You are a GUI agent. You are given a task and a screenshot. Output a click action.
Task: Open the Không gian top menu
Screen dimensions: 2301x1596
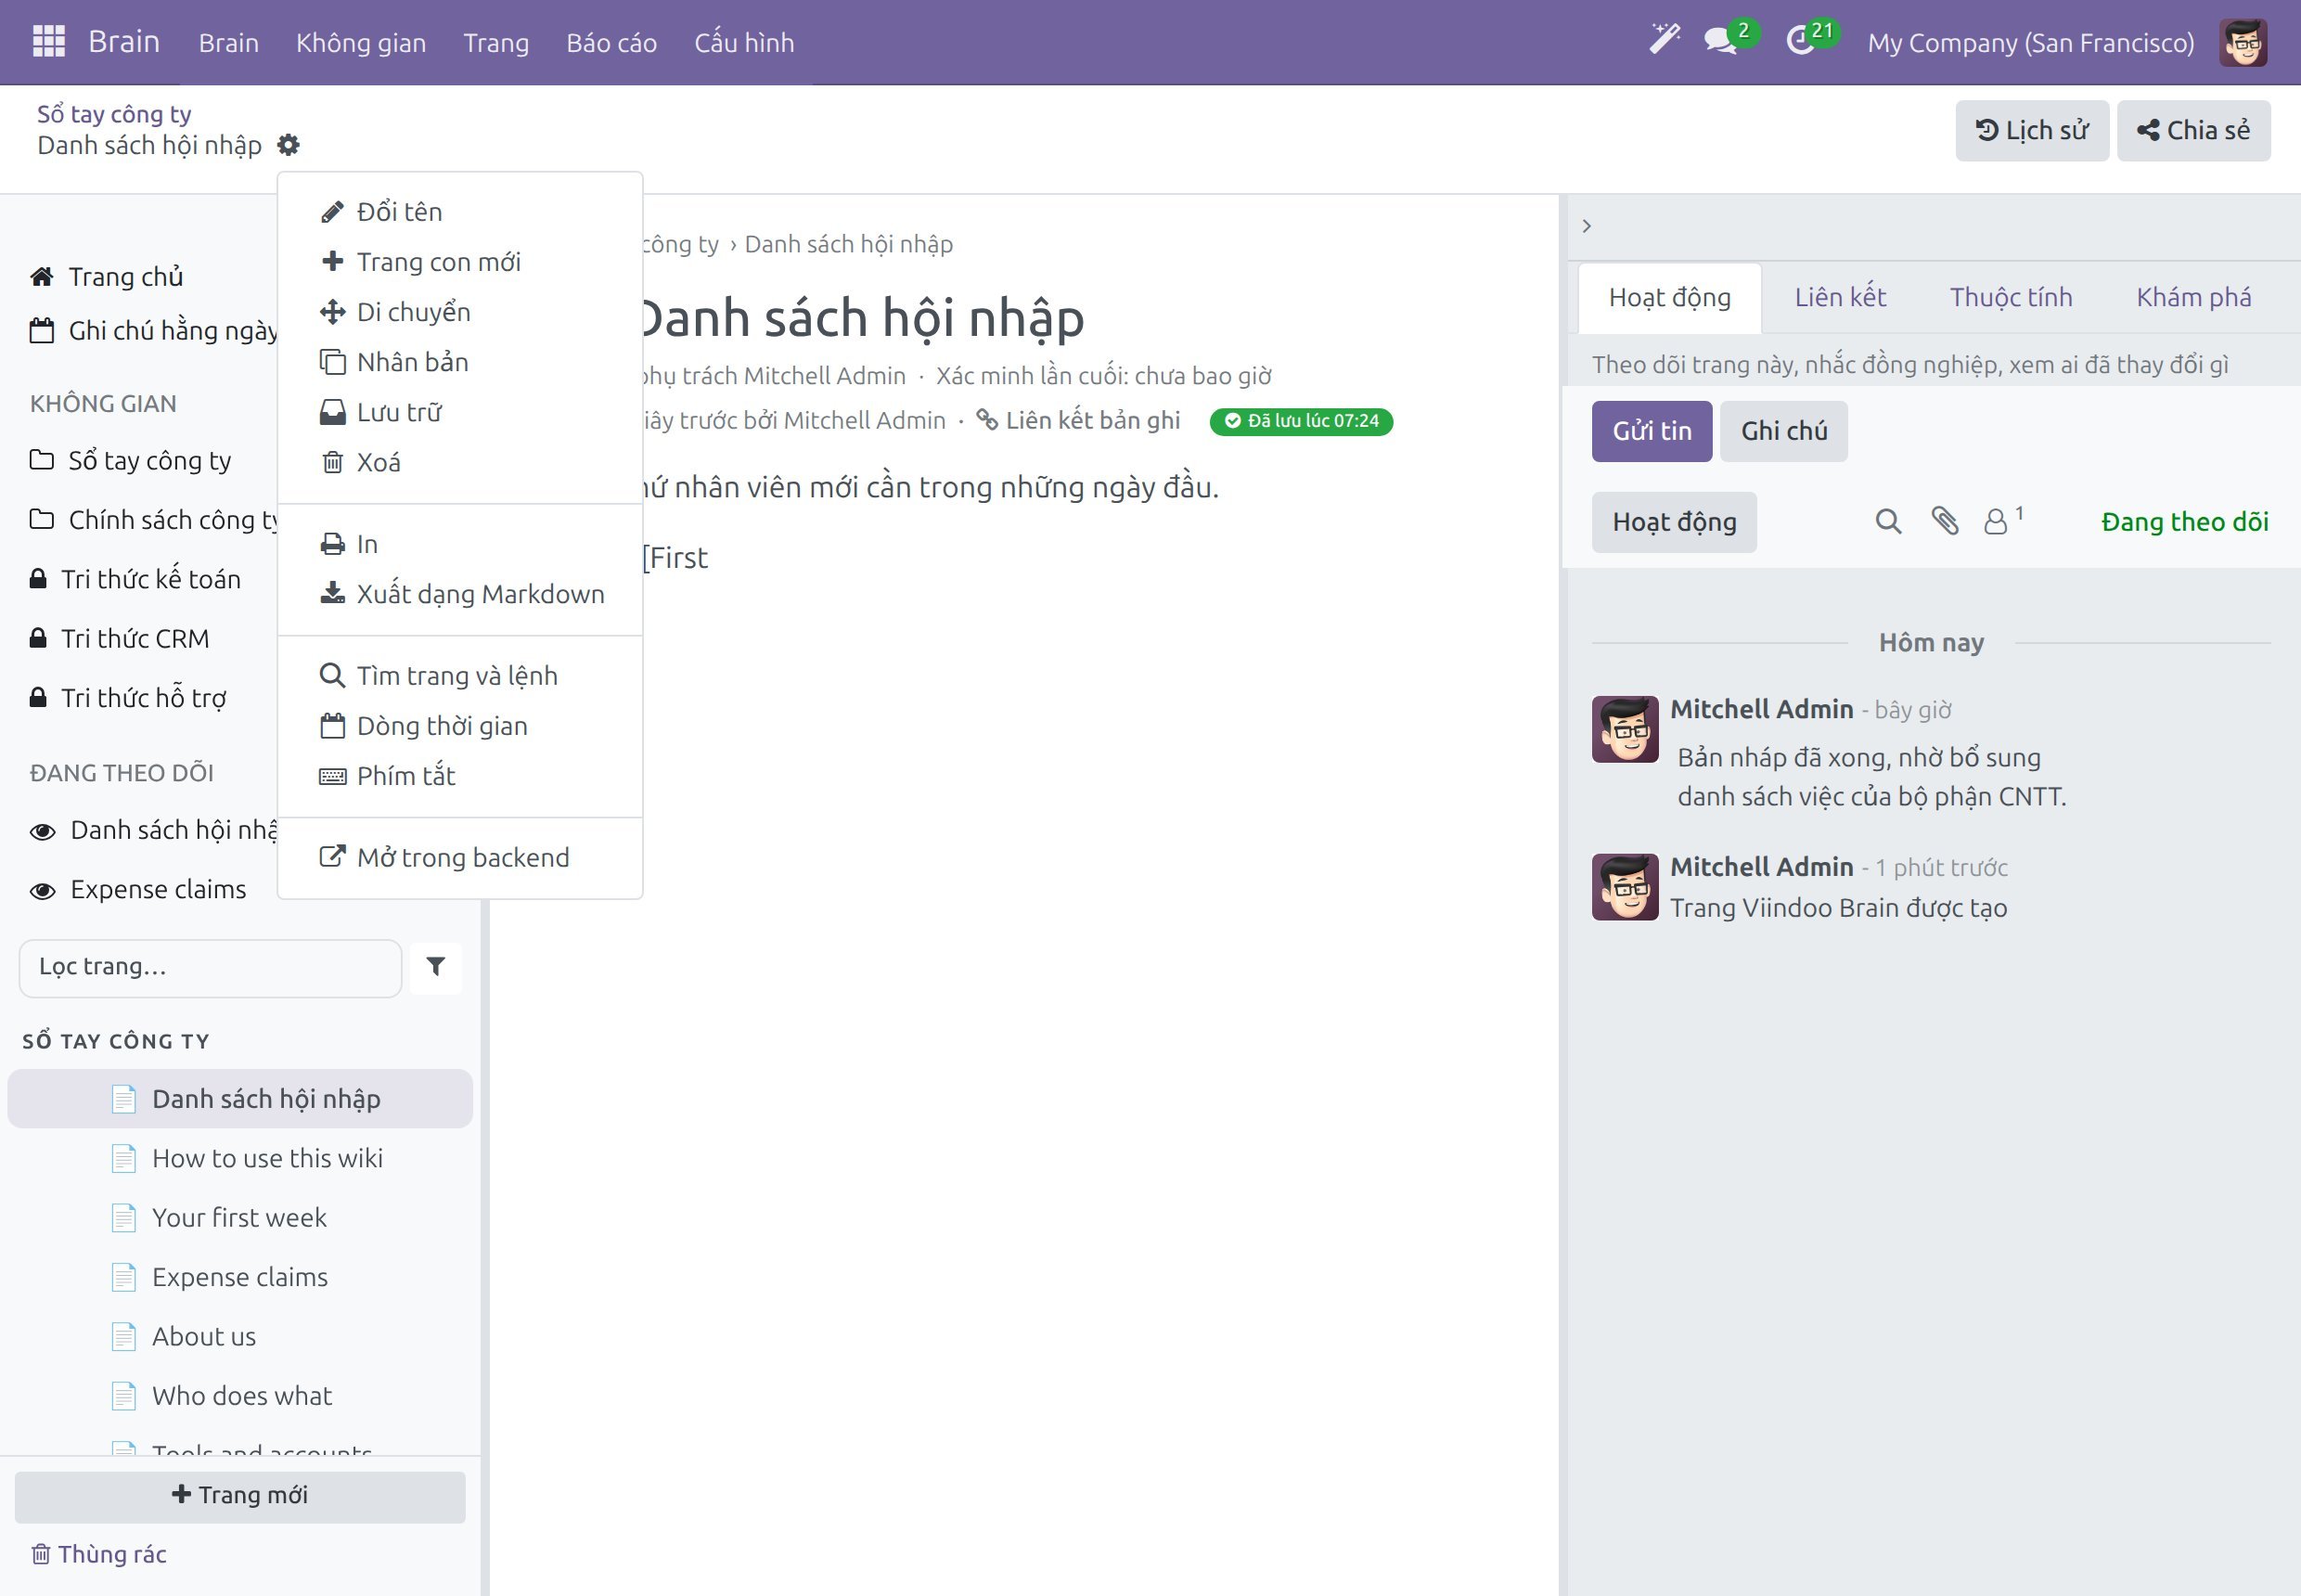[360, 43]
